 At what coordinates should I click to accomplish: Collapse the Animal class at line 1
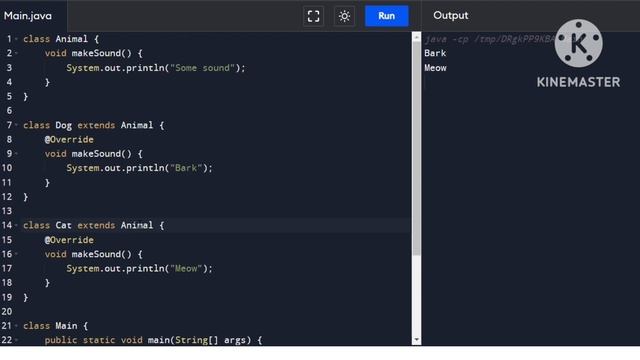pos(17,39)
